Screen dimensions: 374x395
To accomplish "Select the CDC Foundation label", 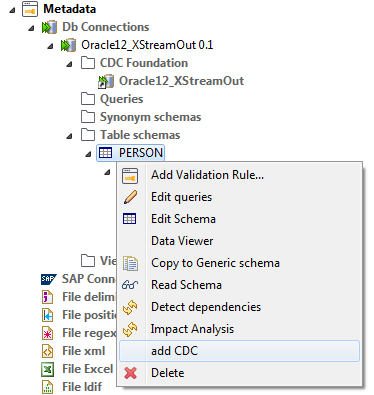I will 144,63.
